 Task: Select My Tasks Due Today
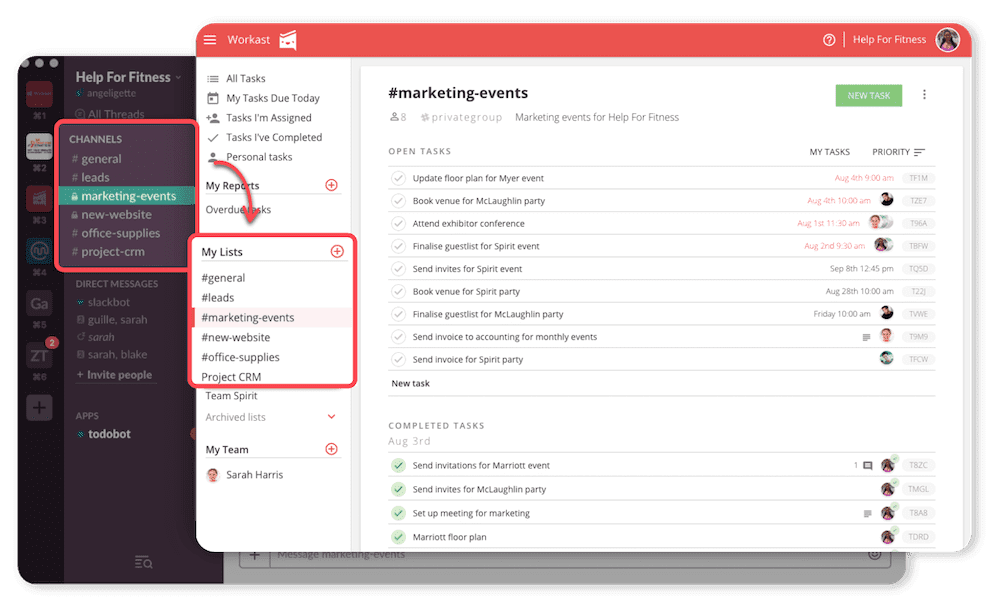(273, 98)
